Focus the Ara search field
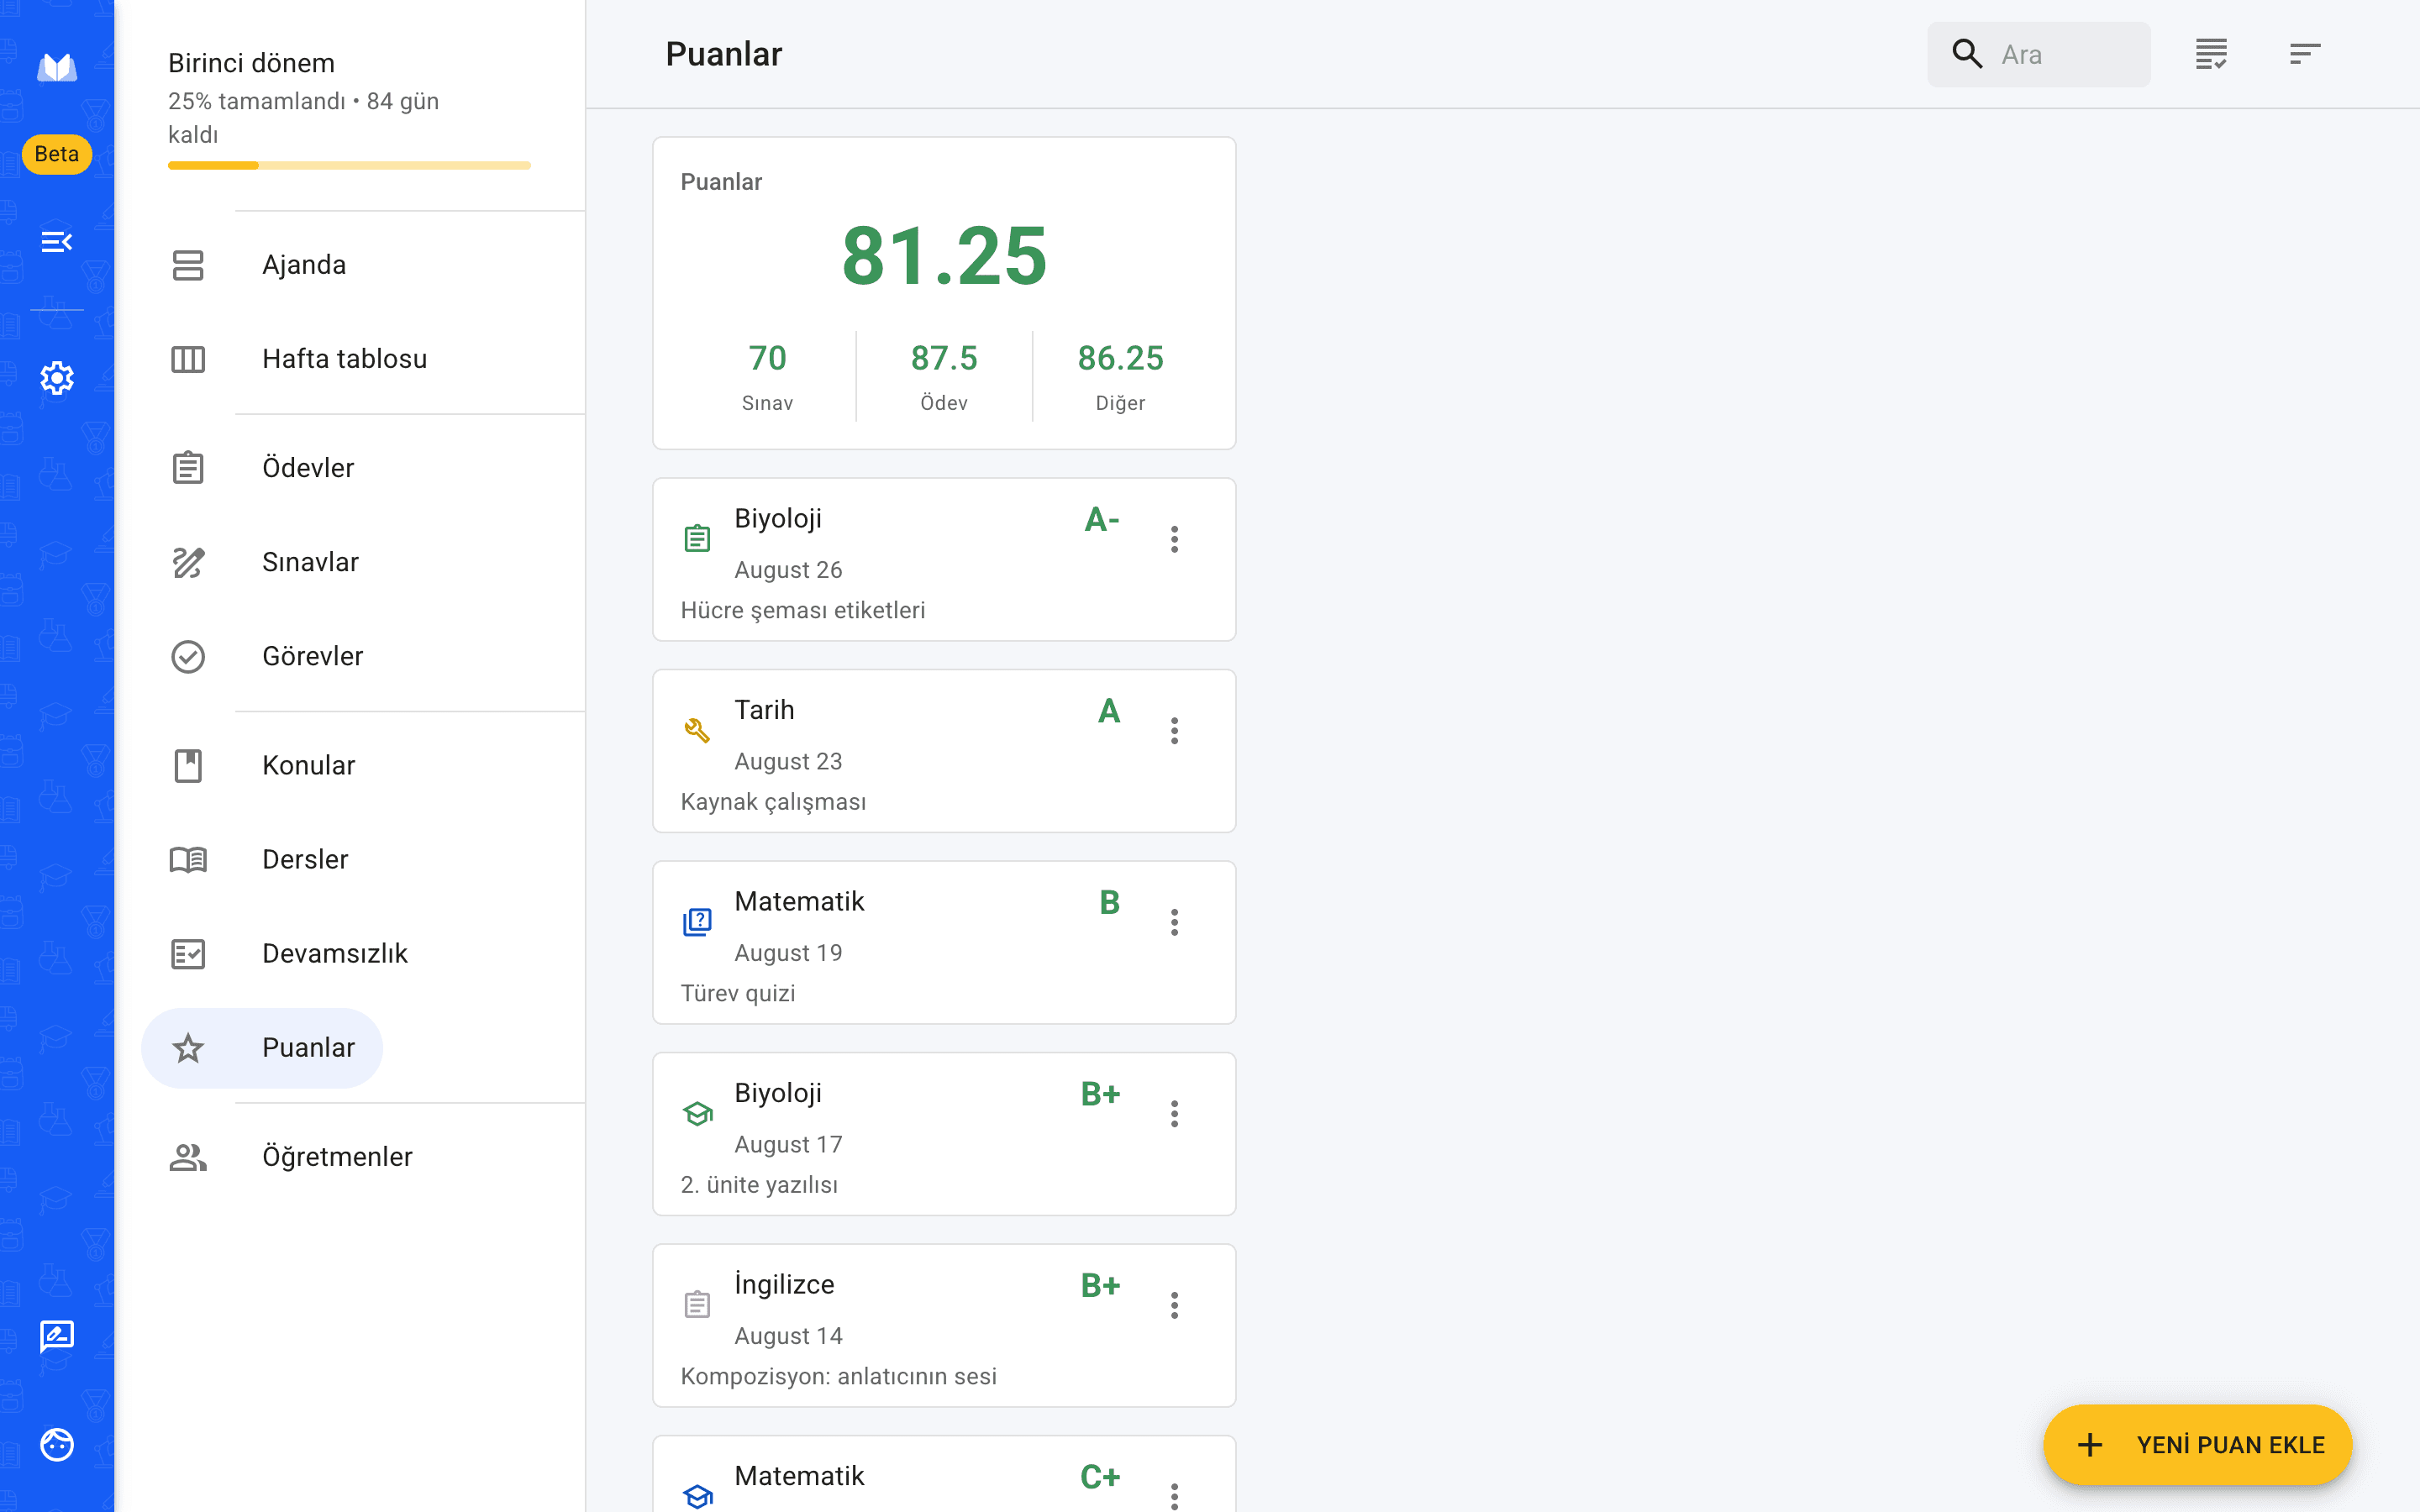This screenshot has height=1512, width=2420. click(2039, 54)
